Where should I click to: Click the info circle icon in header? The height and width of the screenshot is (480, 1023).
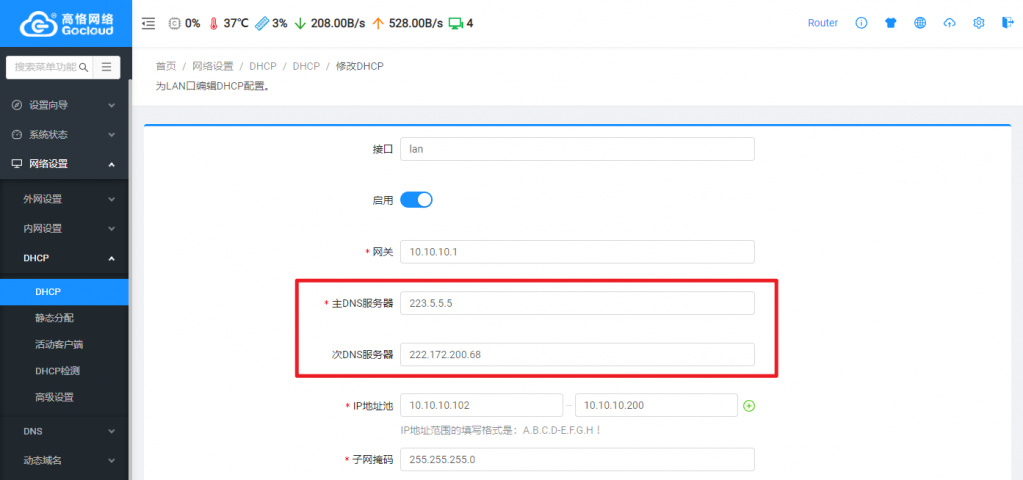(x=860, y=23)
